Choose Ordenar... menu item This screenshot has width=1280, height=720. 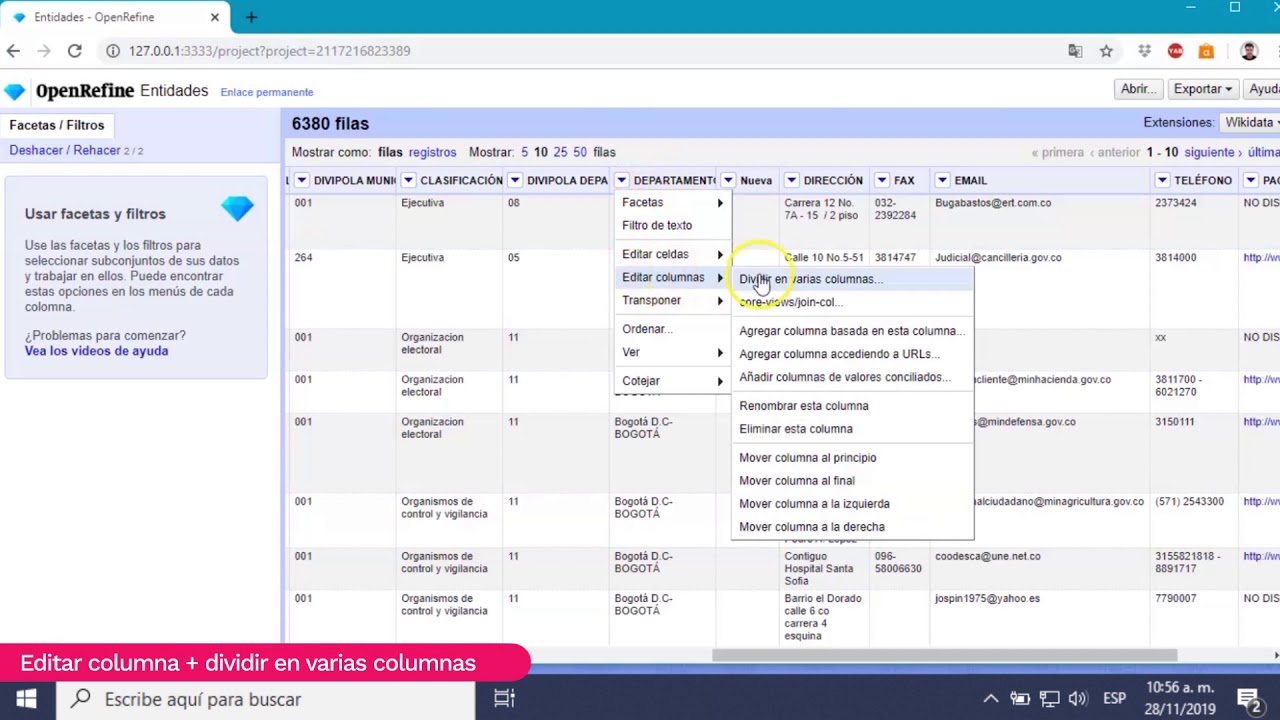pyautogui.click(x=672, y=329)
